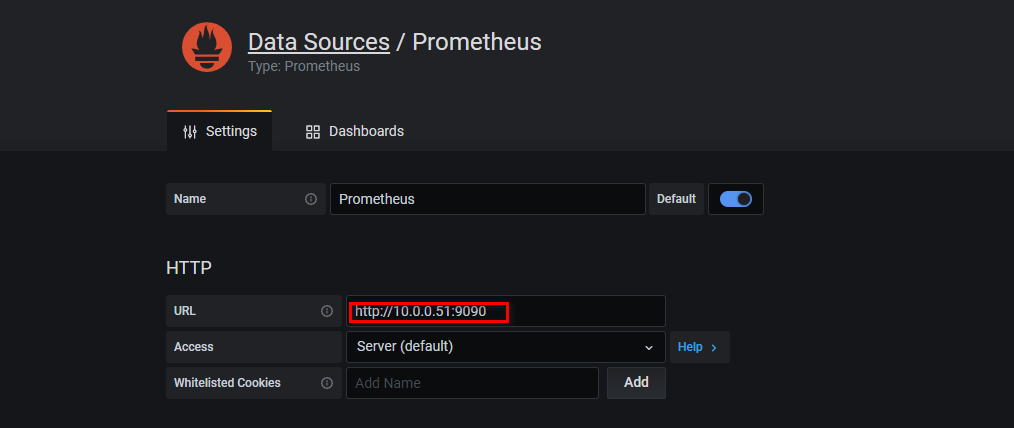Click the Whitelisted Cookies info icon
The image size is (1014, 428).
327,383
